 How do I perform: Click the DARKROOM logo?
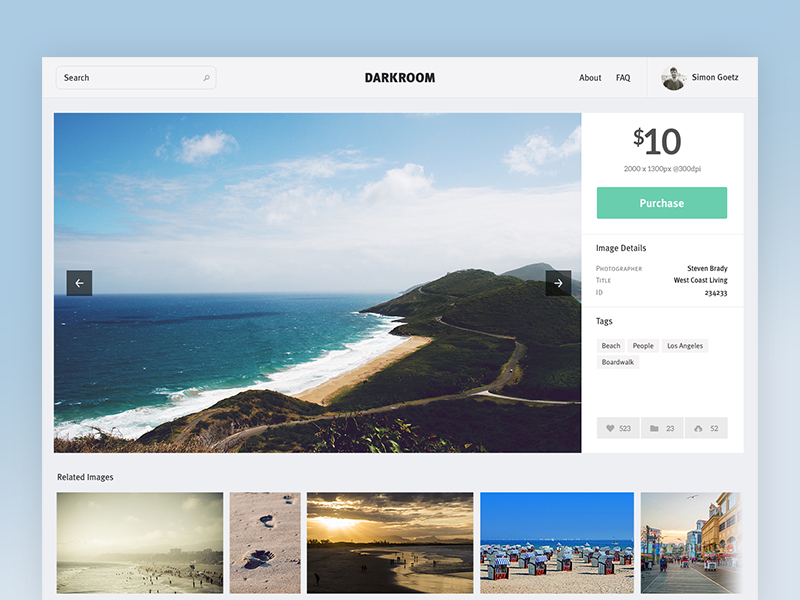[x=400, y=78]
